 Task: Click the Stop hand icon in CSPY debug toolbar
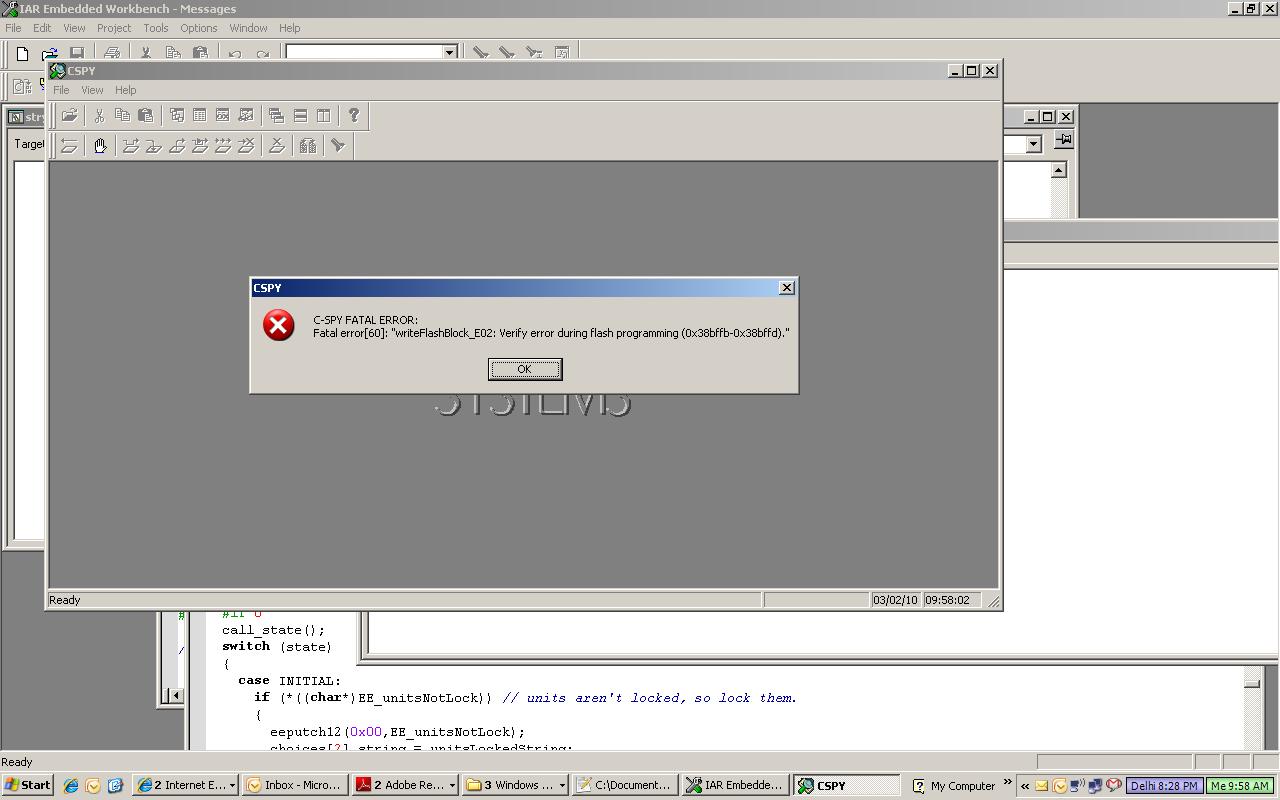point(100,146)
